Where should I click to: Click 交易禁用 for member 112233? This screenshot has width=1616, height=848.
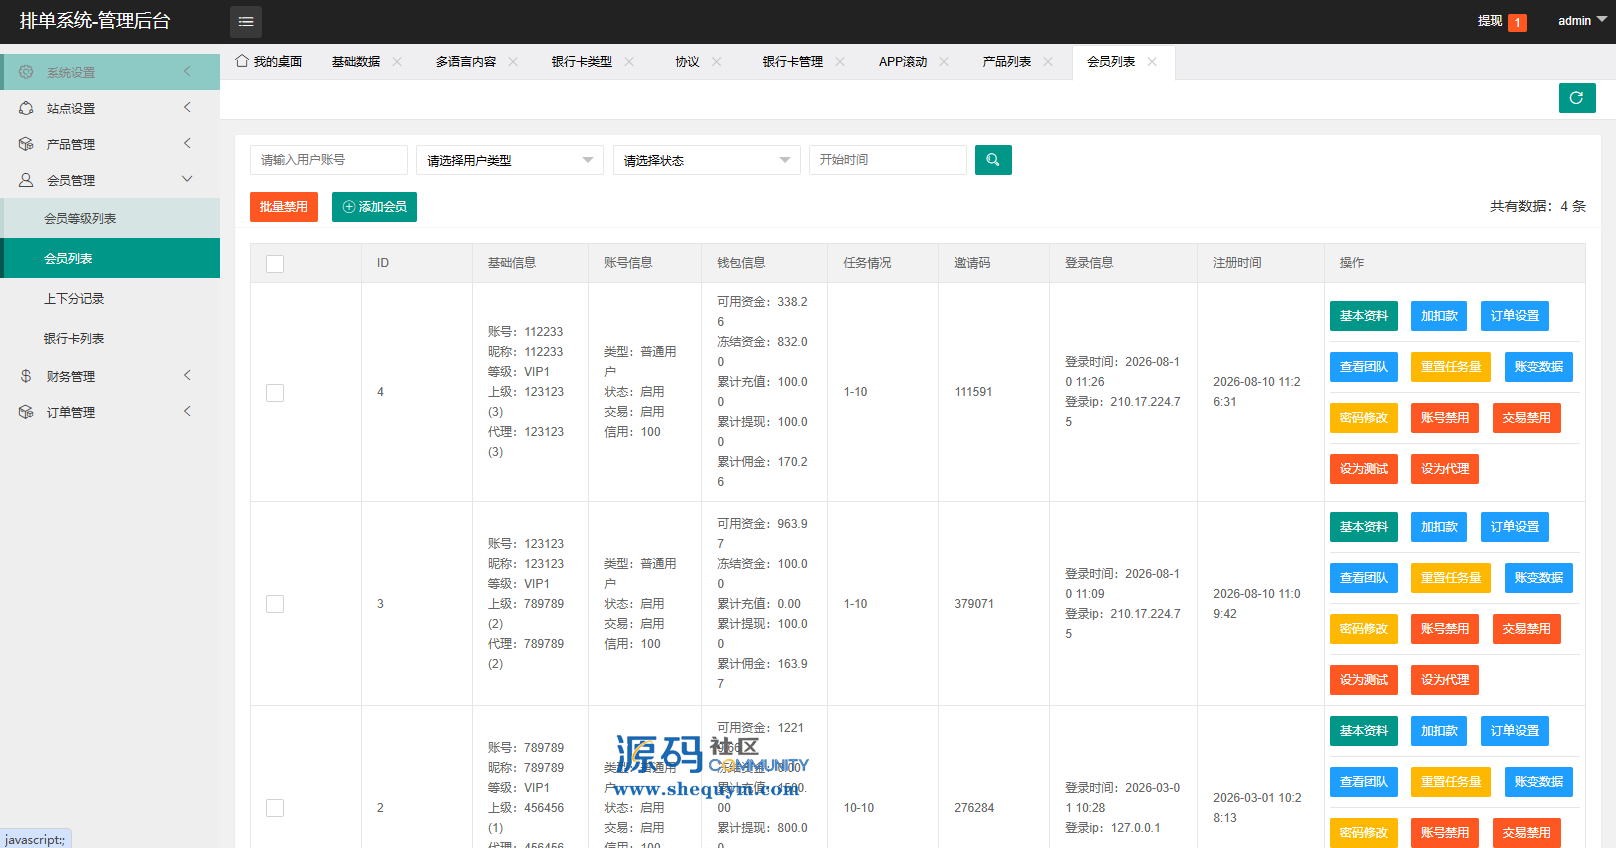[x=1526, y=418]
